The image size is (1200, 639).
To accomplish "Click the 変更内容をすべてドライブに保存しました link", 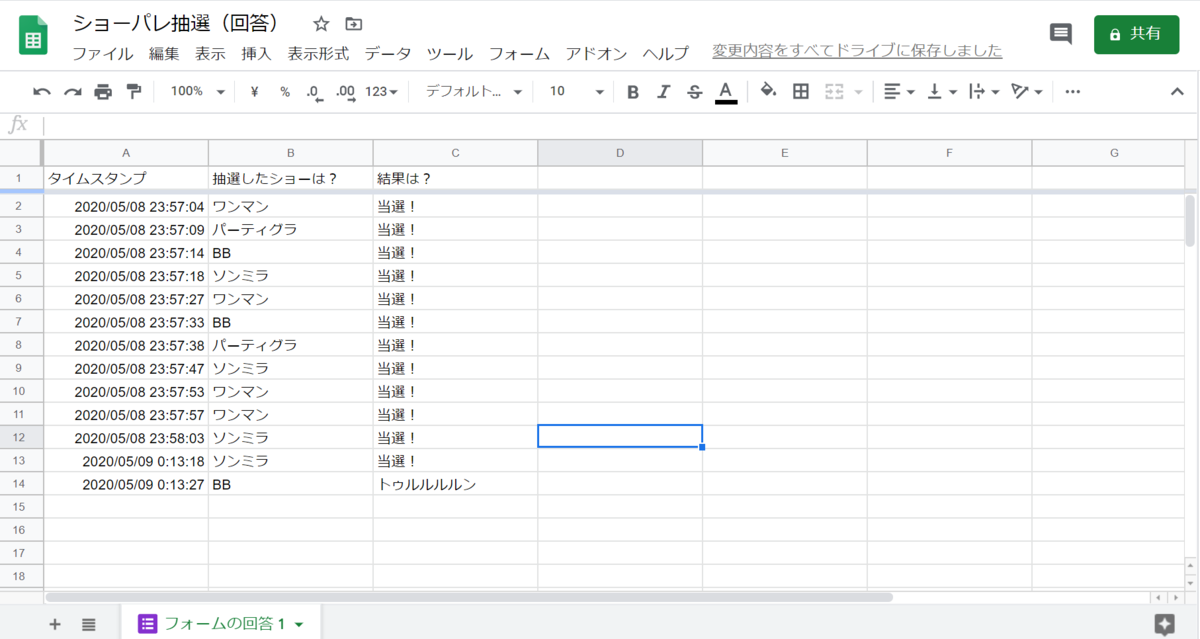I will coord(857,51).
